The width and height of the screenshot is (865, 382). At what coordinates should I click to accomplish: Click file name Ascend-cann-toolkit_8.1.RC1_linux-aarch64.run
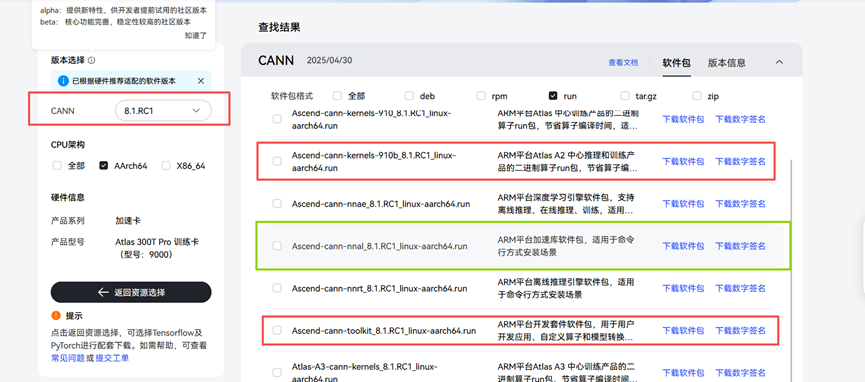384,331
